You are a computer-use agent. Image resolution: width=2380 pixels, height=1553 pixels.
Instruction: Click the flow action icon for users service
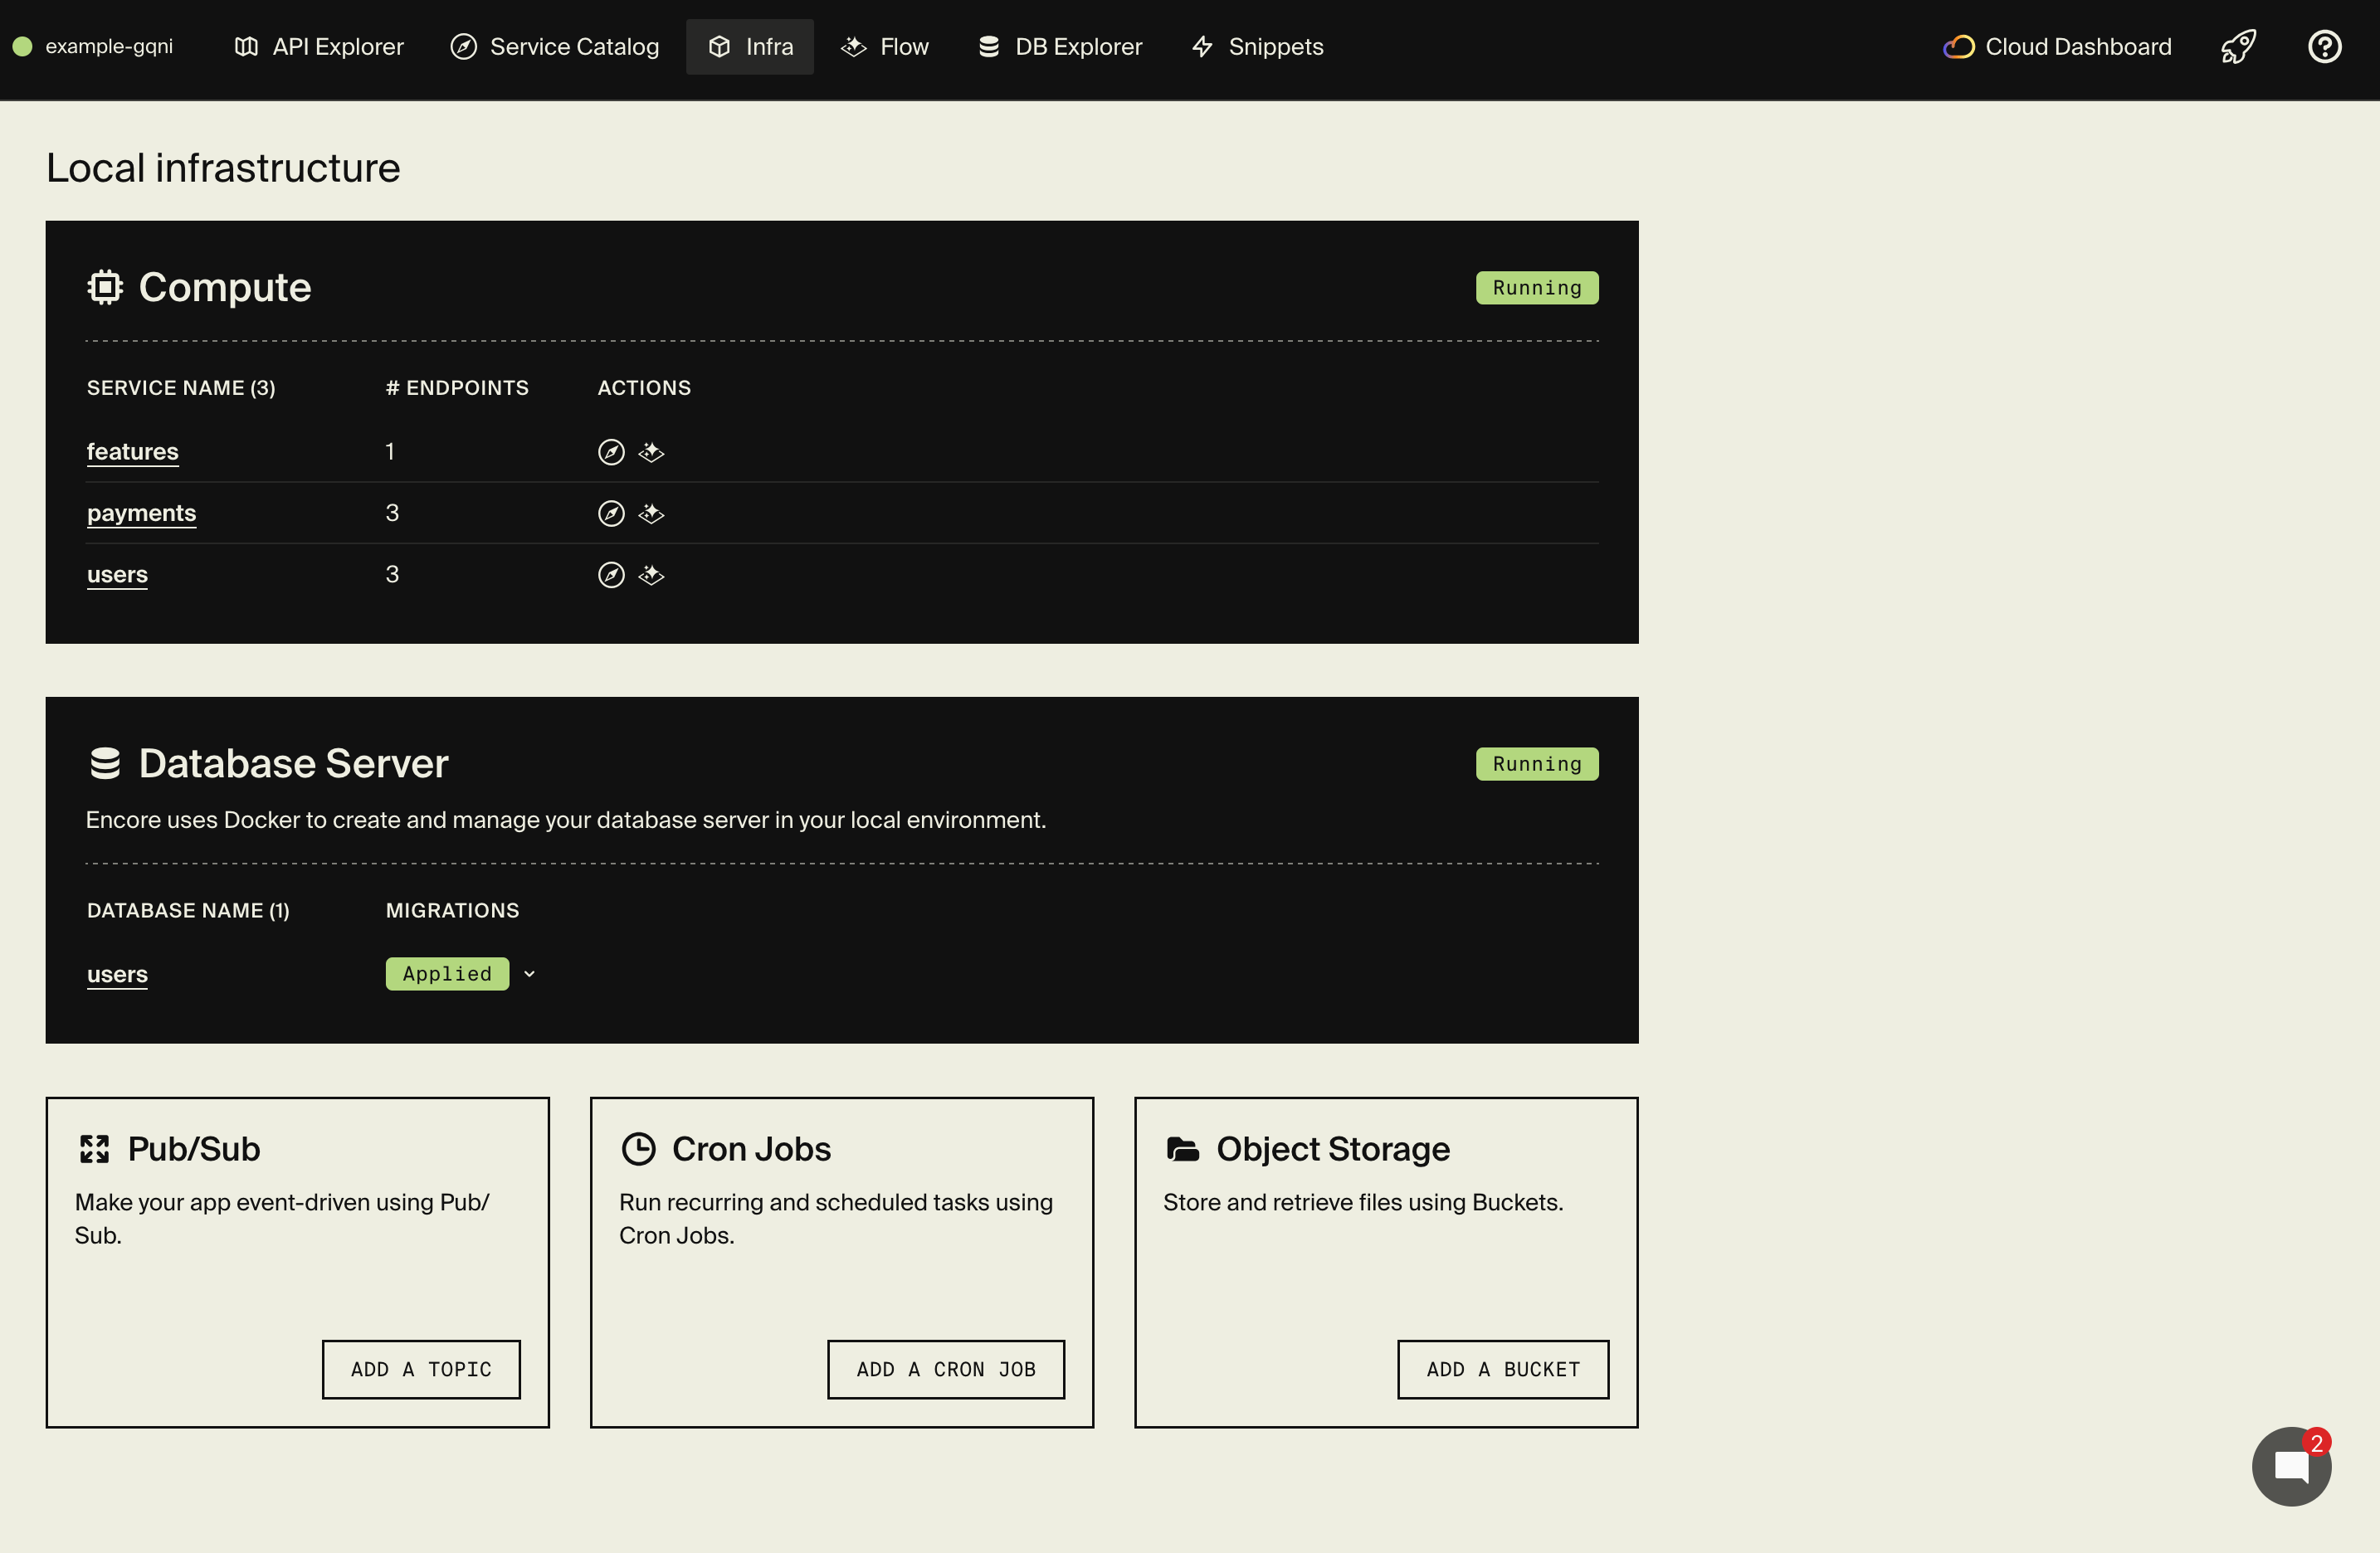(650, 575)
